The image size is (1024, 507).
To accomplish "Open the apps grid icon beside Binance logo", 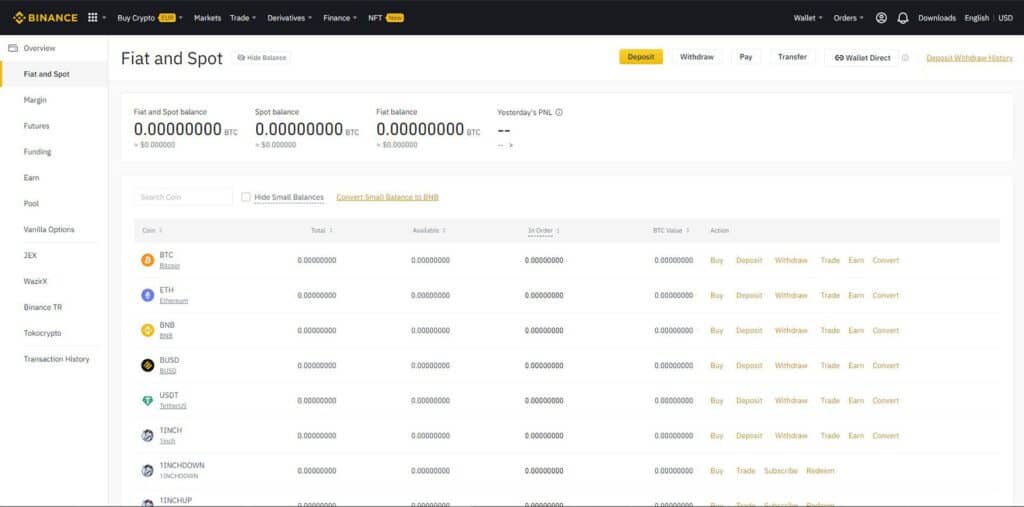I will (x=93, y=18).
